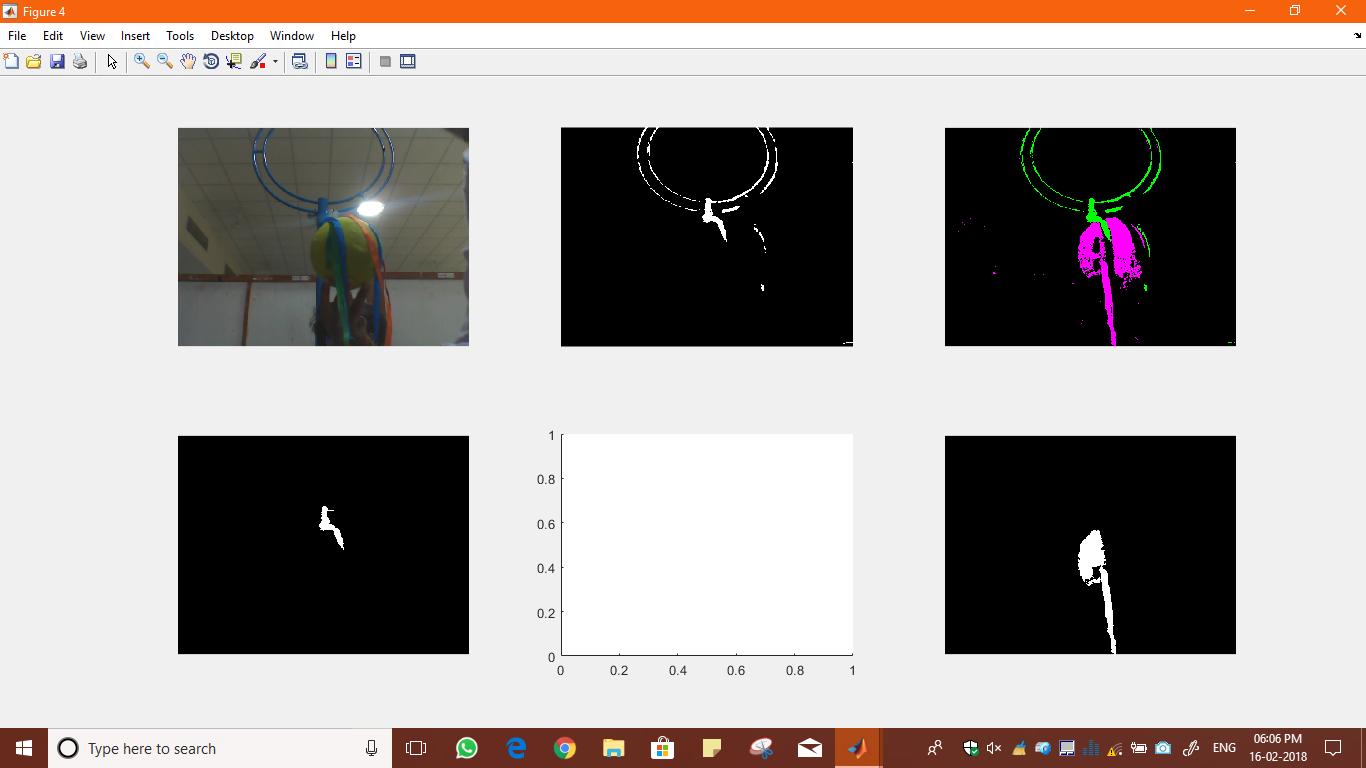1366x768 pixels.
Task: Open the Windows Start menu
Action: point(24,748)
